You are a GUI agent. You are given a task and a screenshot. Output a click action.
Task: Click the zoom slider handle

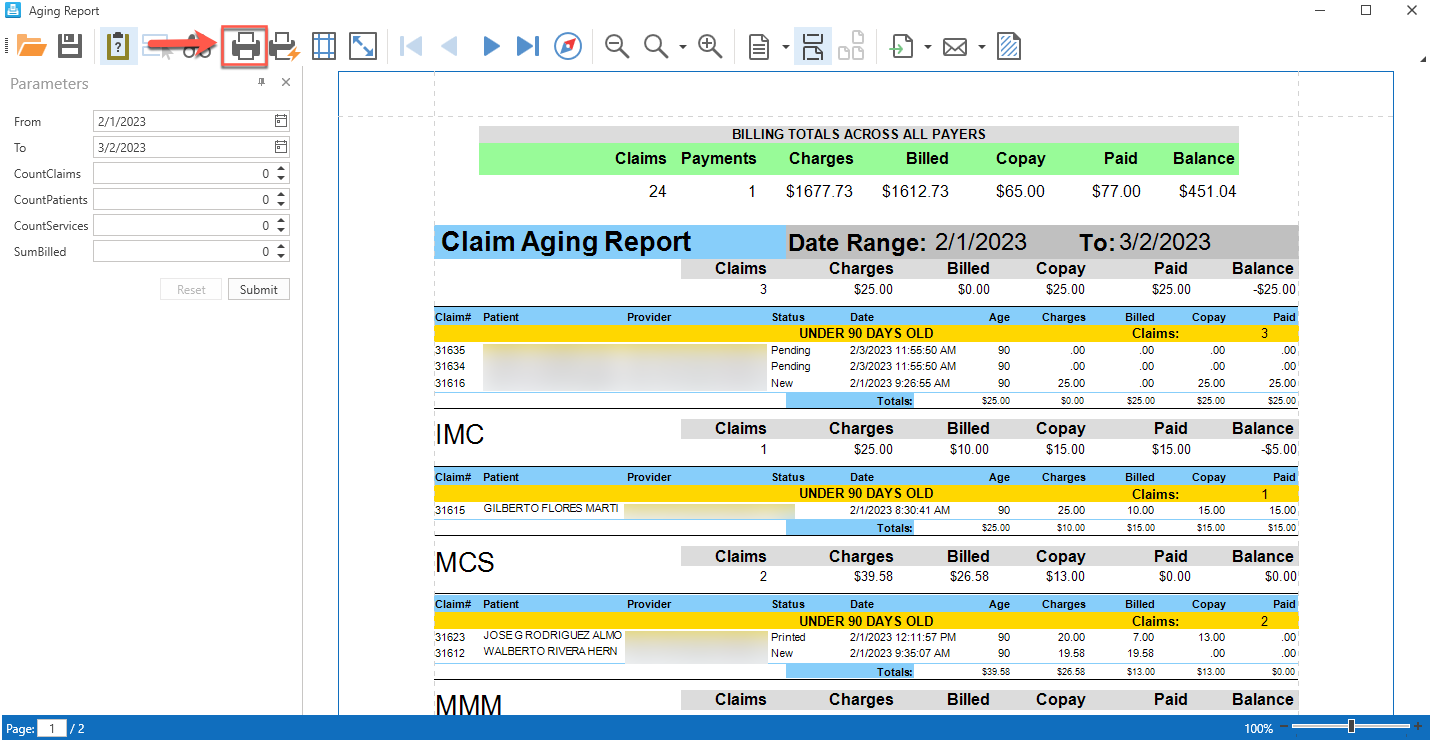1351,726
